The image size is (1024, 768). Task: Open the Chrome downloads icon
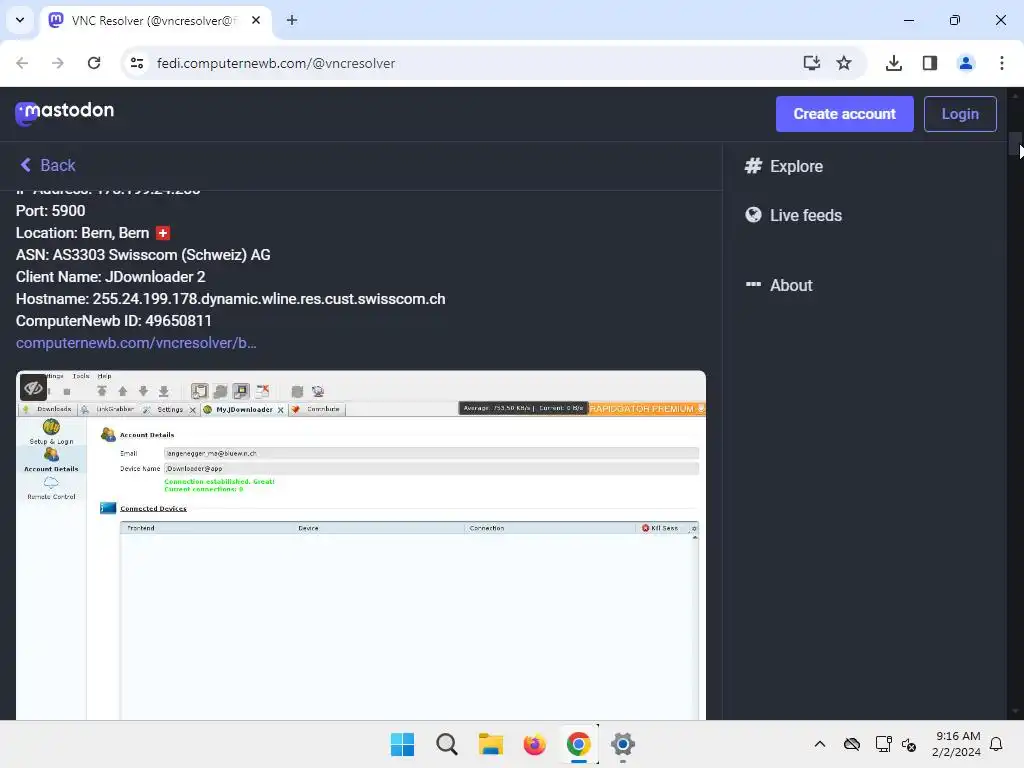[894, 63]
